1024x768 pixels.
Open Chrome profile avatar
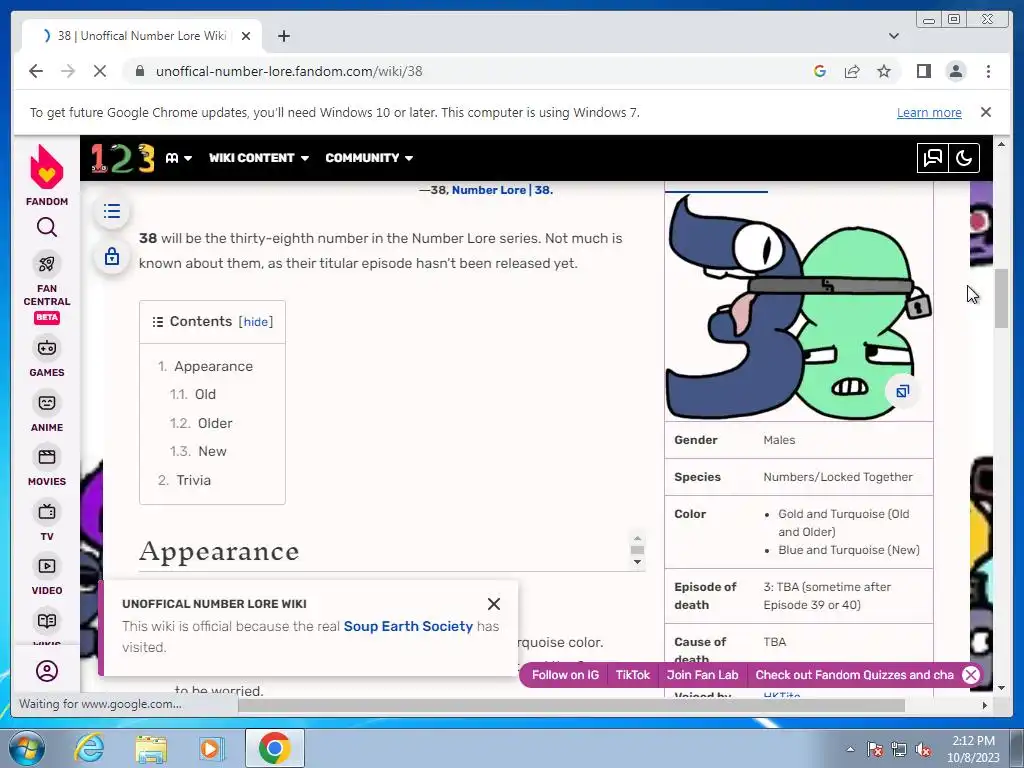coord(956,71)
